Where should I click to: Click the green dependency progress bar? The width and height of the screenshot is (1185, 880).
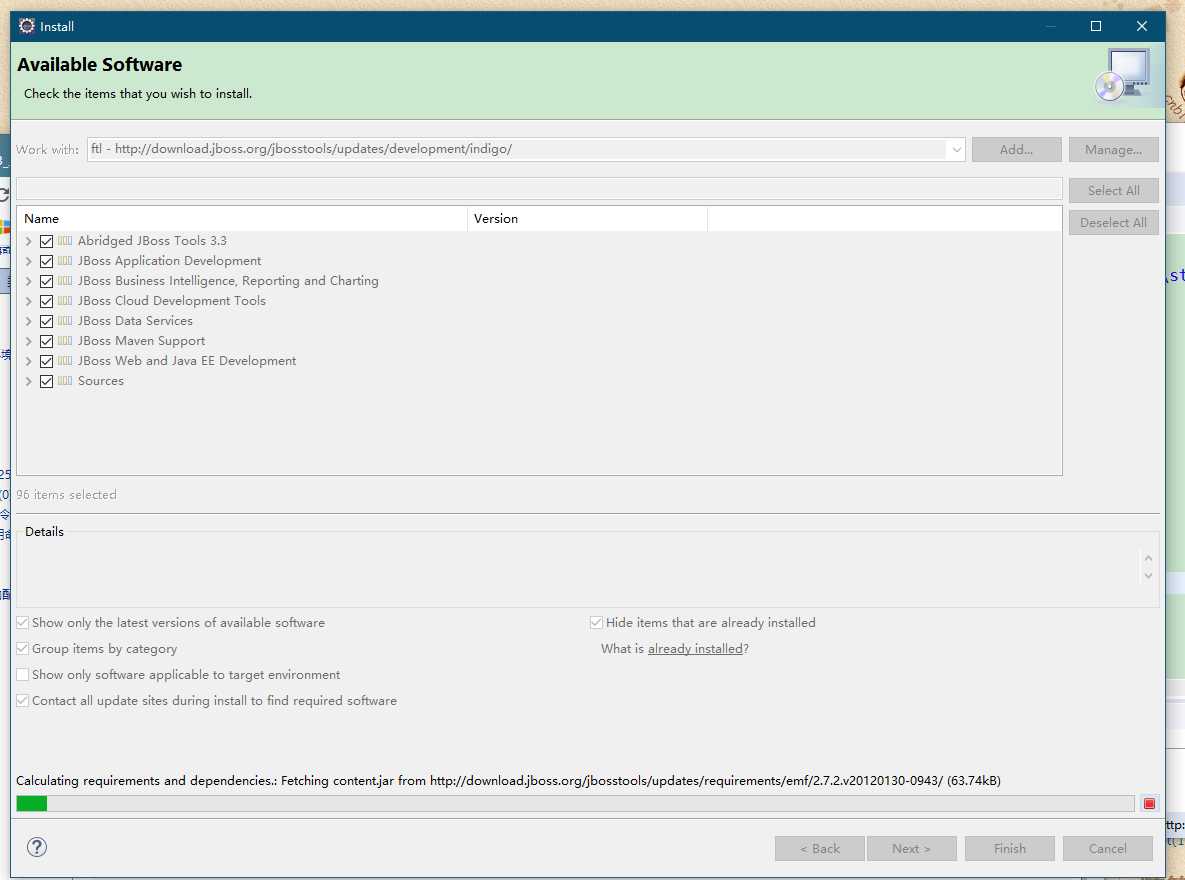[575, 803]
